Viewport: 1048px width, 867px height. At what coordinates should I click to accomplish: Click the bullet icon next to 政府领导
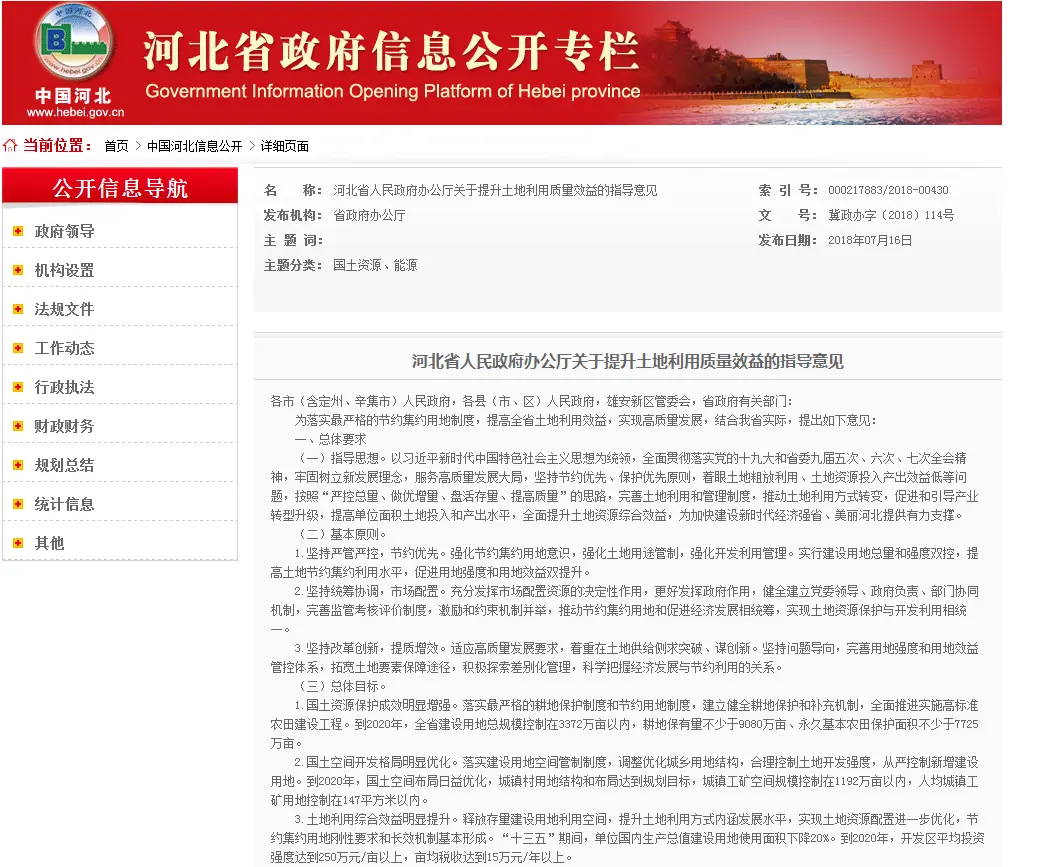pos(18,231)
